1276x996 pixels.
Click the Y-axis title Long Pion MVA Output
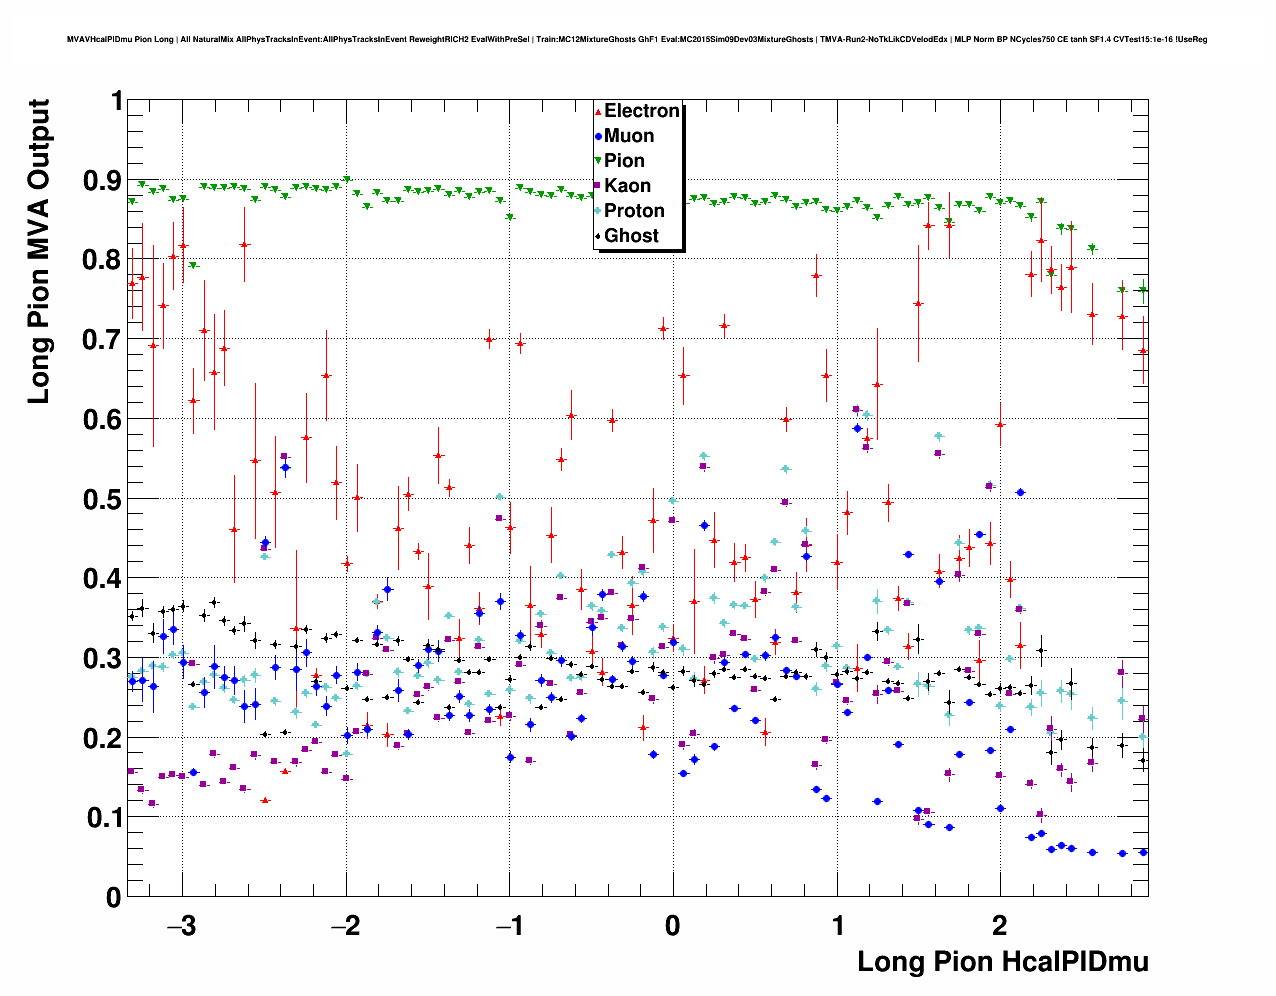[39, 252]
